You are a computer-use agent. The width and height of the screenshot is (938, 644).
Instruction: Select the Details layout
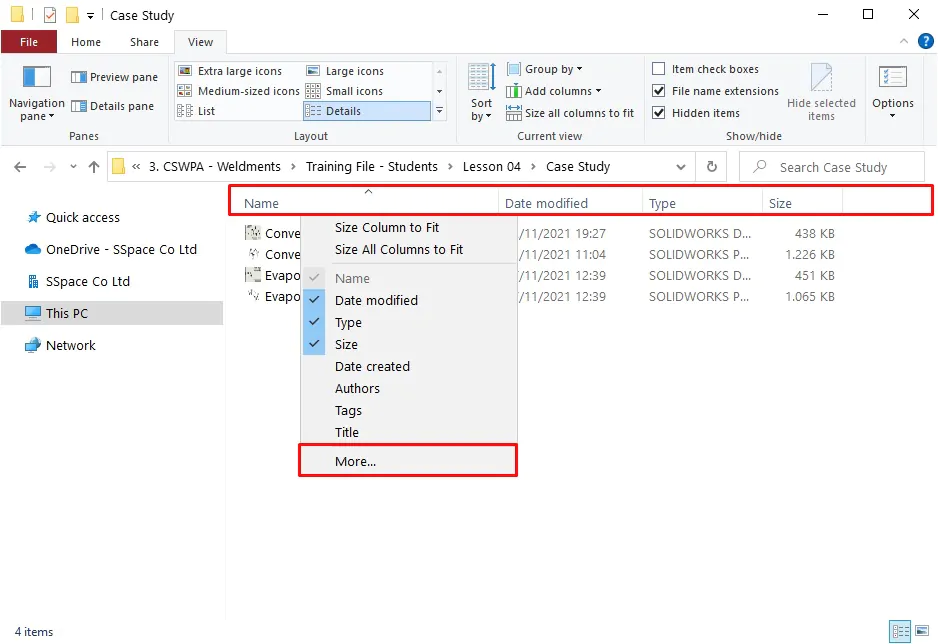[367, 111]
